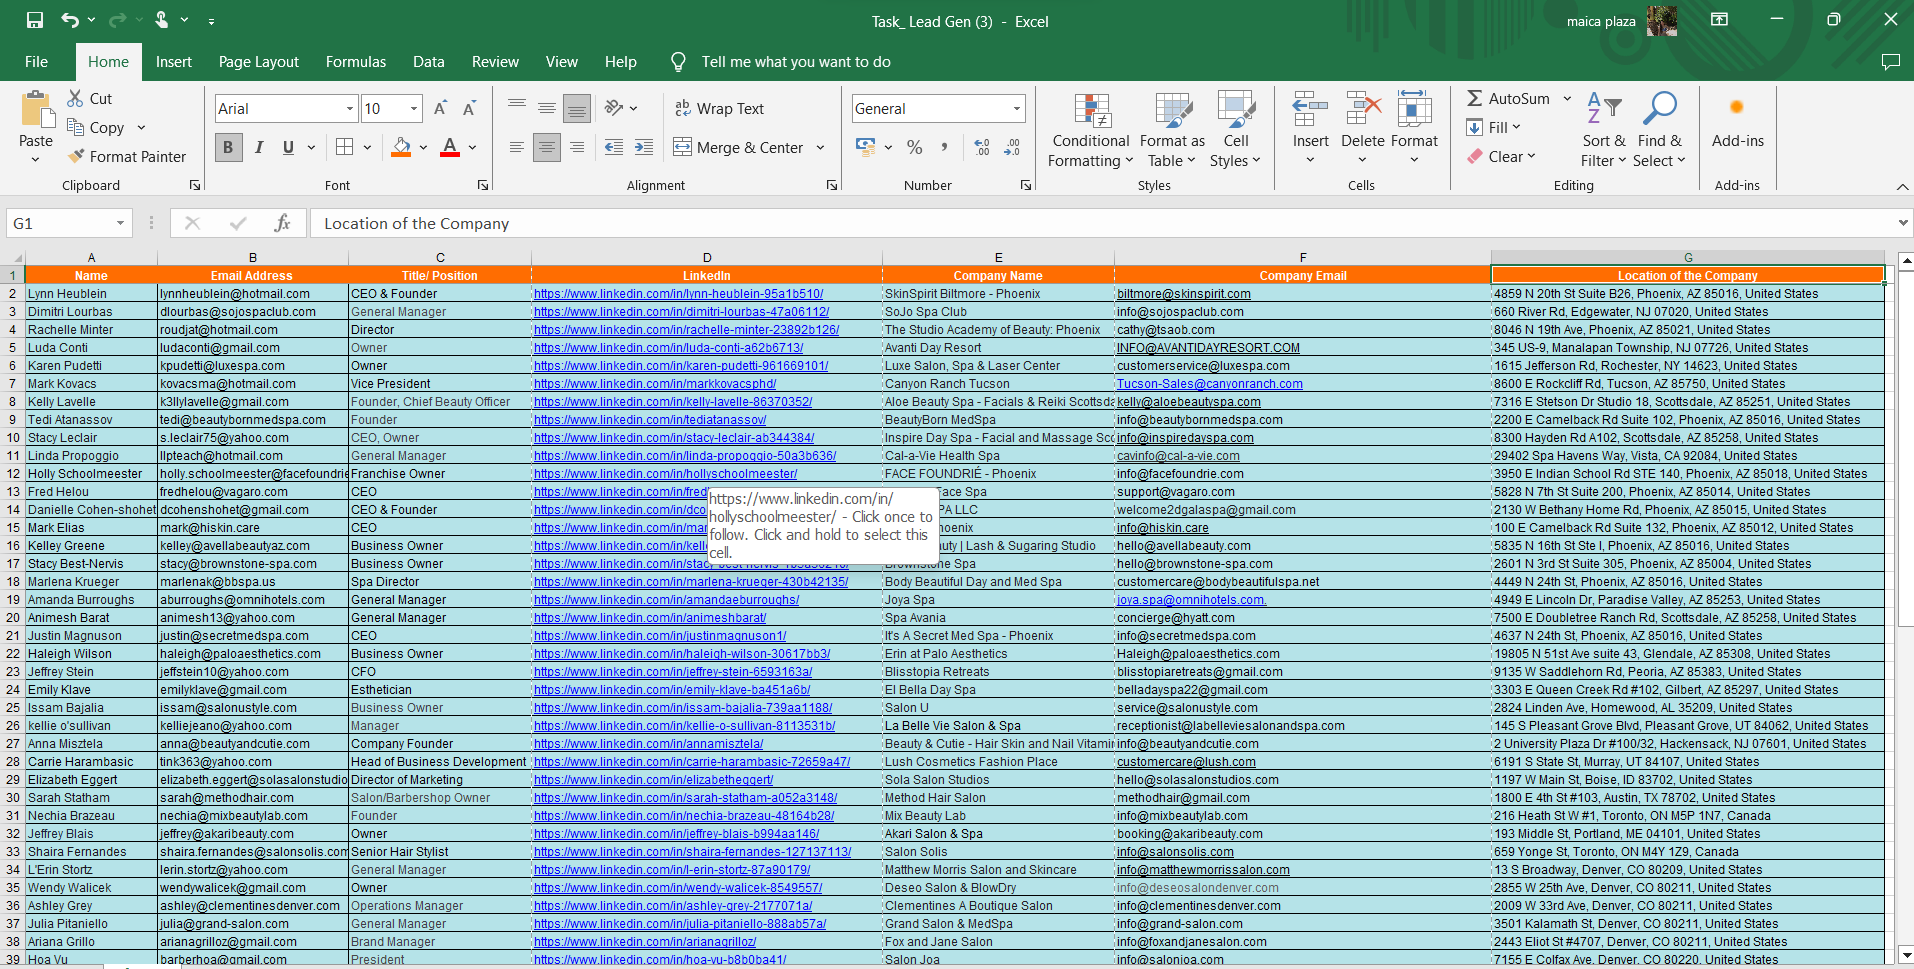Click the Add-ins button
Screen dimensions: 1914x969
(1738, 122)
